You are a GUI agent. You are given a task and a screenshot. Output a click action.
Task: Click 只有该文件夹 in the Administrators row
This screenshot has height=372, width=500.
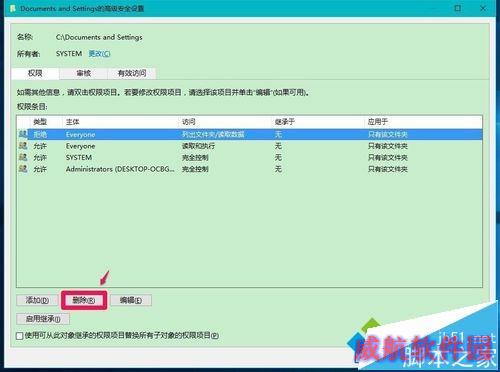[388, 169]
